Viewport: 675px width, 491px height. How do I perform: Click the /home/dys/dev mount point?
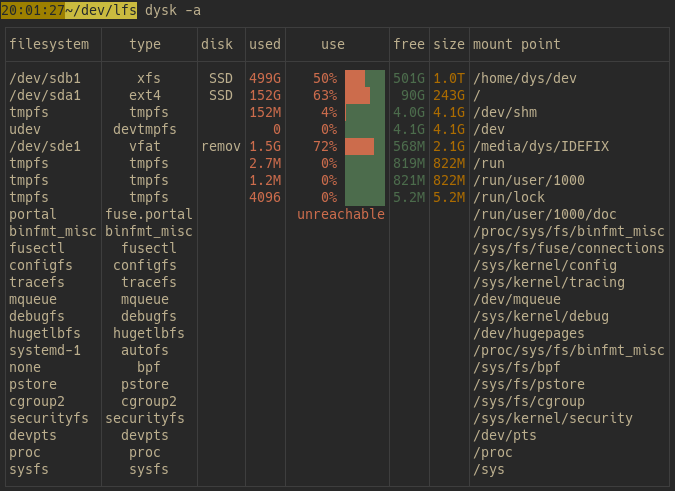coord(525,78)
